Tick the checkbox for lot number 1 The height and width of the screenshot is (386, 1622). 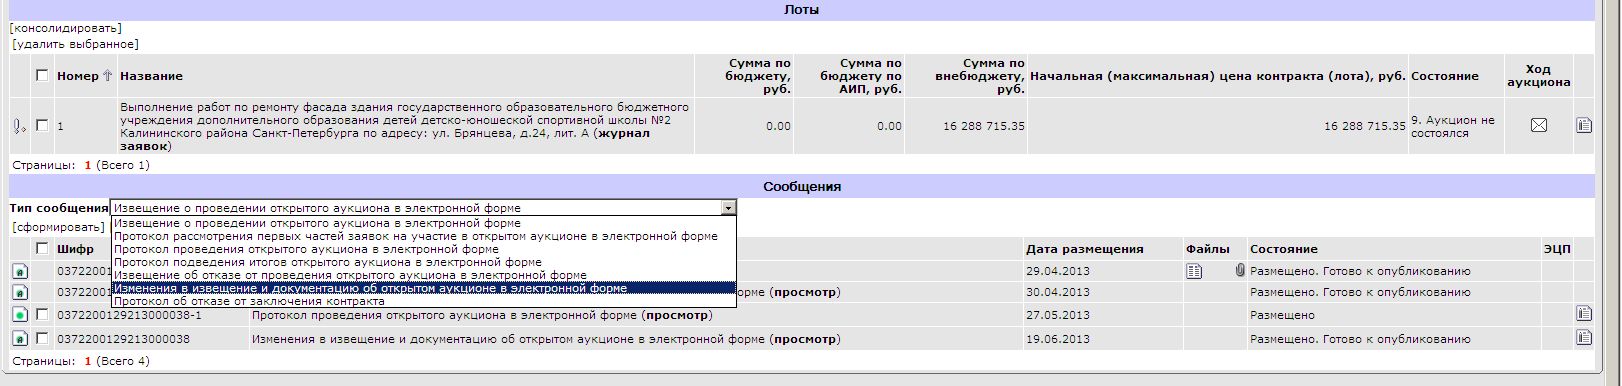click(x=42, y=125)
